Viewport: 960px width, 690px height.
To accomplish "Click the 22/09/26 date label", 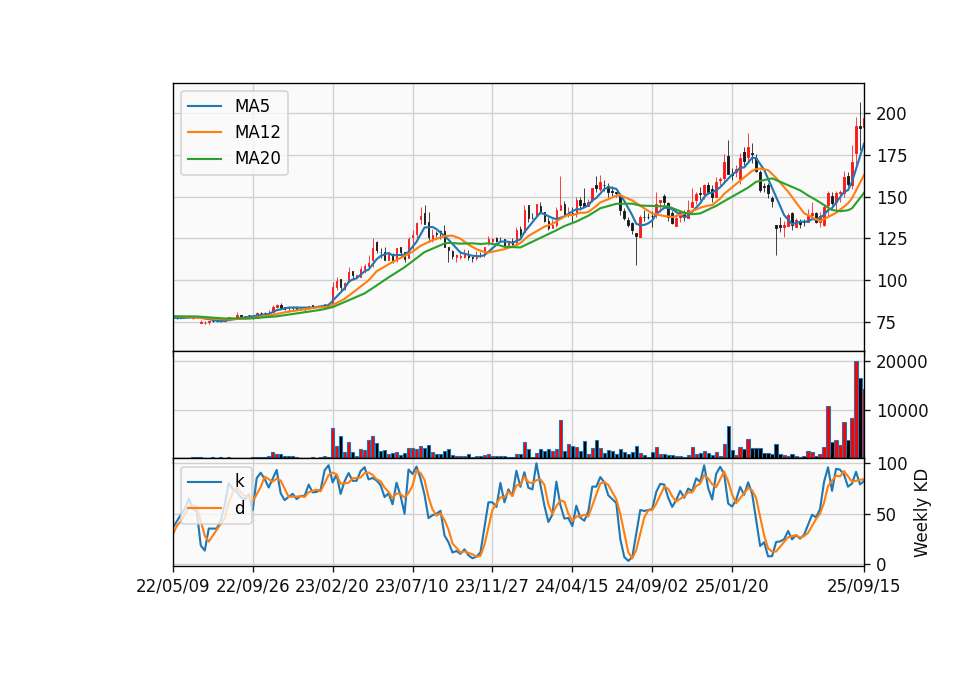I will tap(253, 587).
